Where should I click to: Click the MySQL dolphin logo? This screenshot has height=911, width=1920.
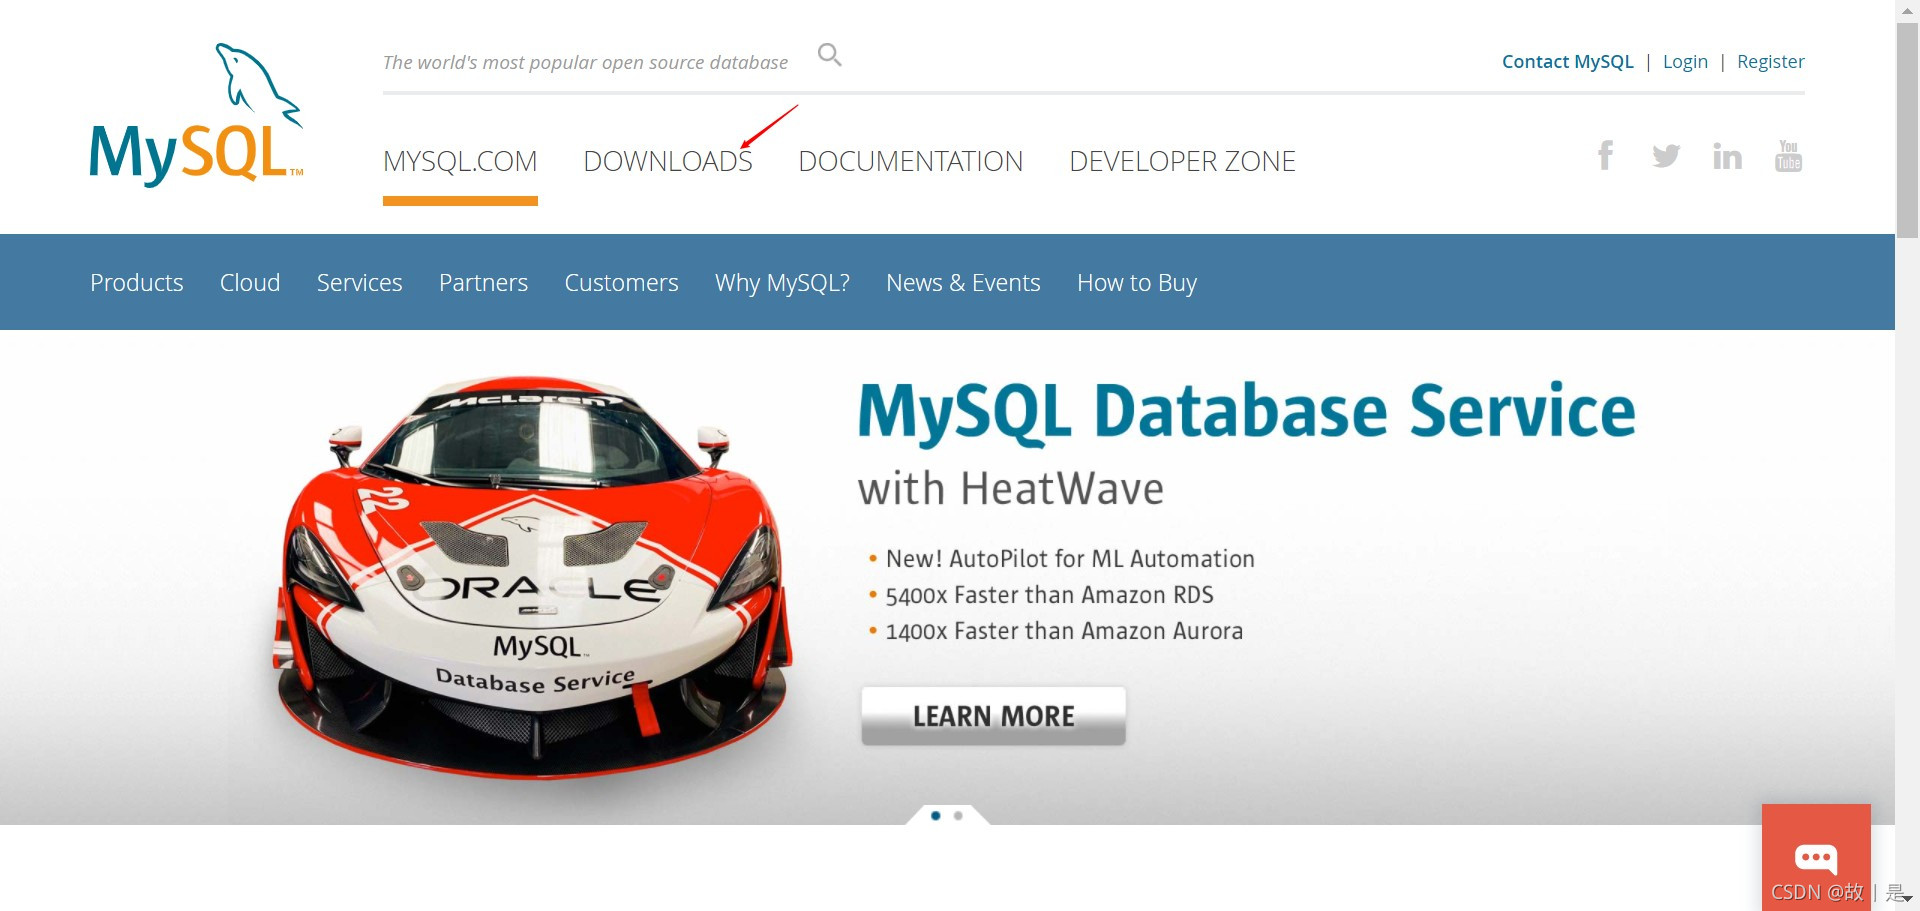[x=196, y=114]
